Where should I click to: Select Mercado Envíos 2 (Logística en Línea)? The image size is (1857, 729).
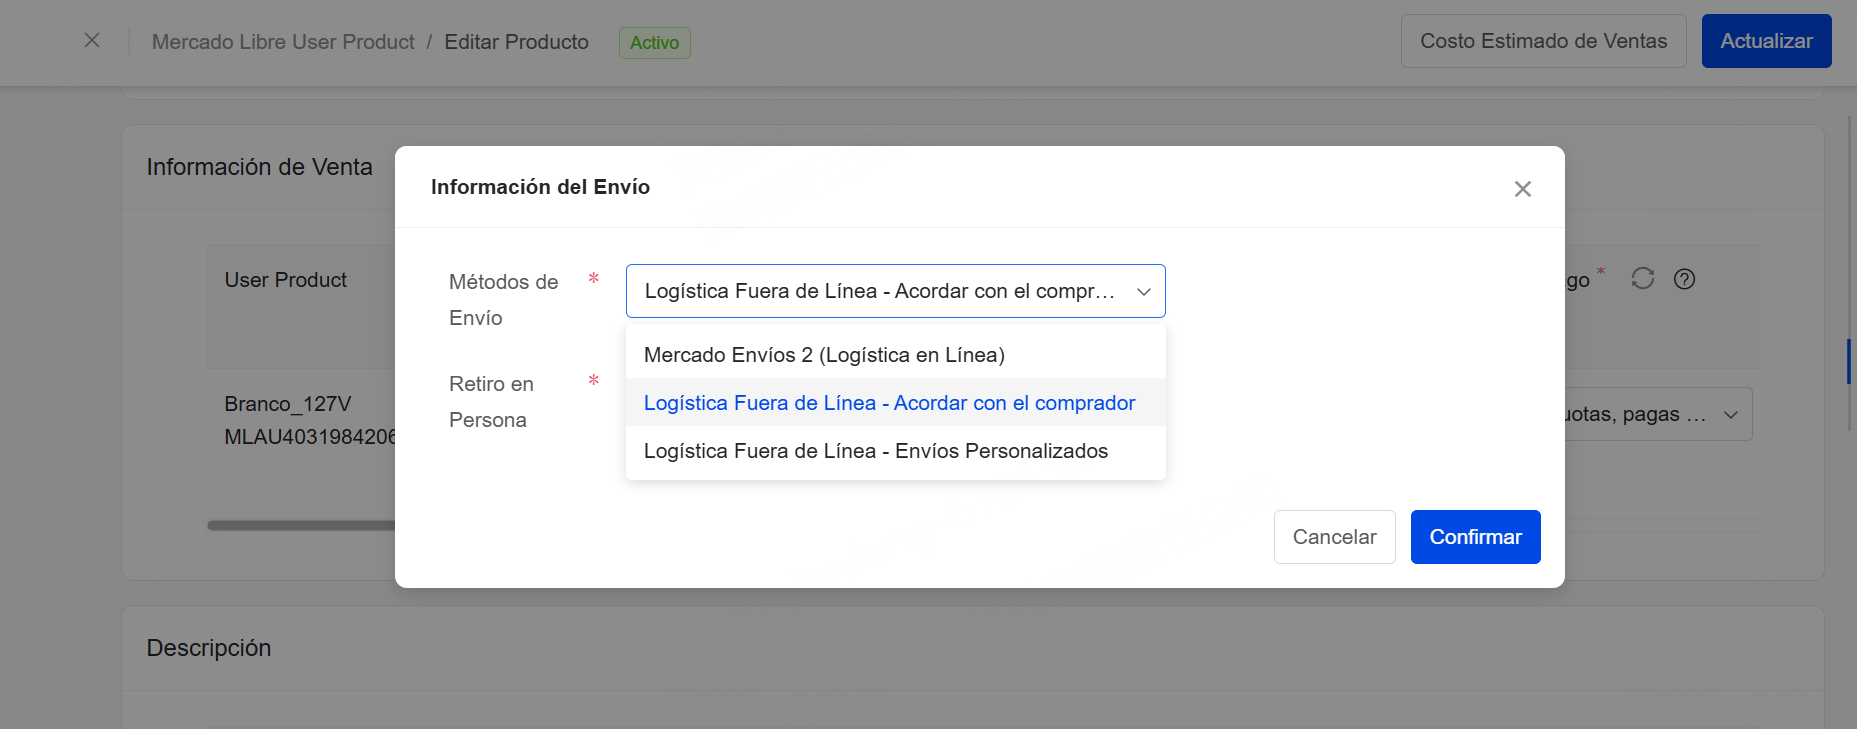click(895, 354)
